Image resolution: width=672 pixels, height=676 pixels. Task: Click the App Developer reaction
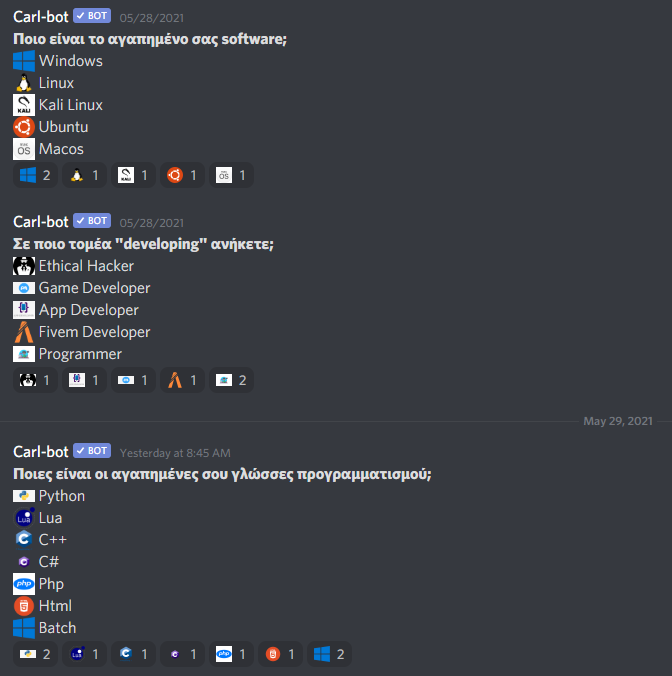coord(84,380)
